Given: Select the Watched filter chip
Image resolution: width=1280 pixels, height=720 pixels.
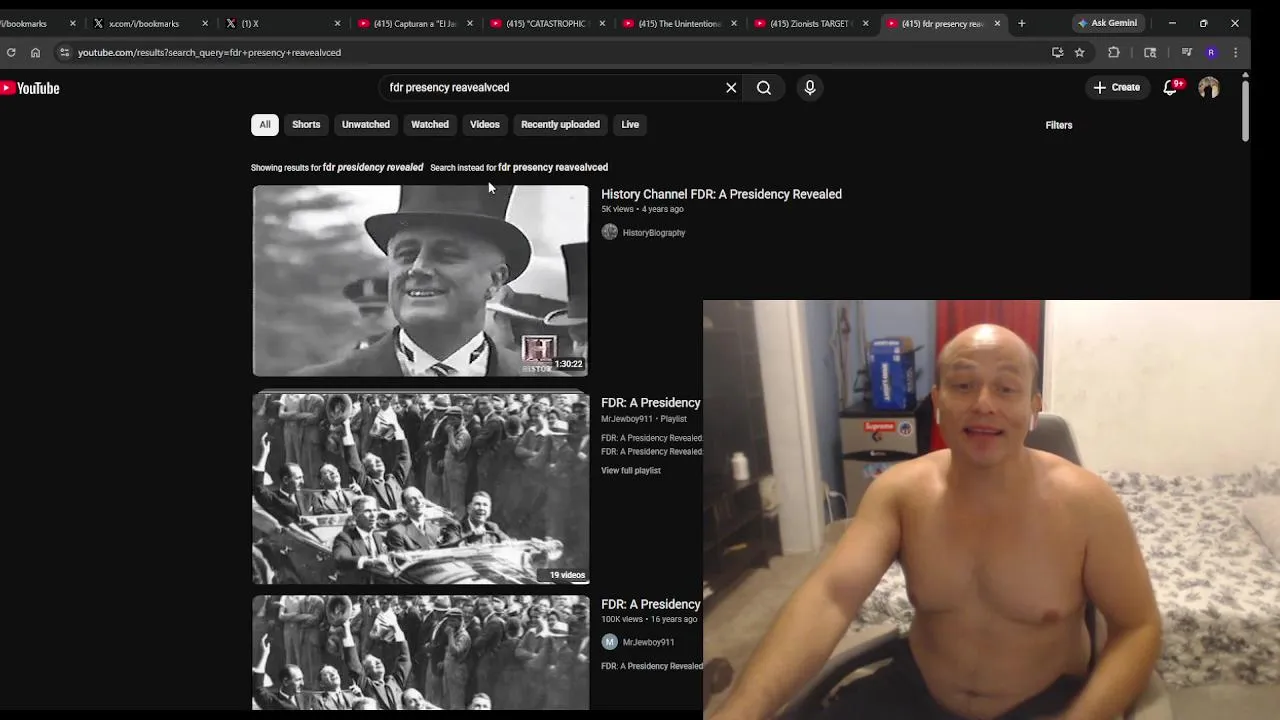Looking at the screenshot, I should tap(430, 124).
